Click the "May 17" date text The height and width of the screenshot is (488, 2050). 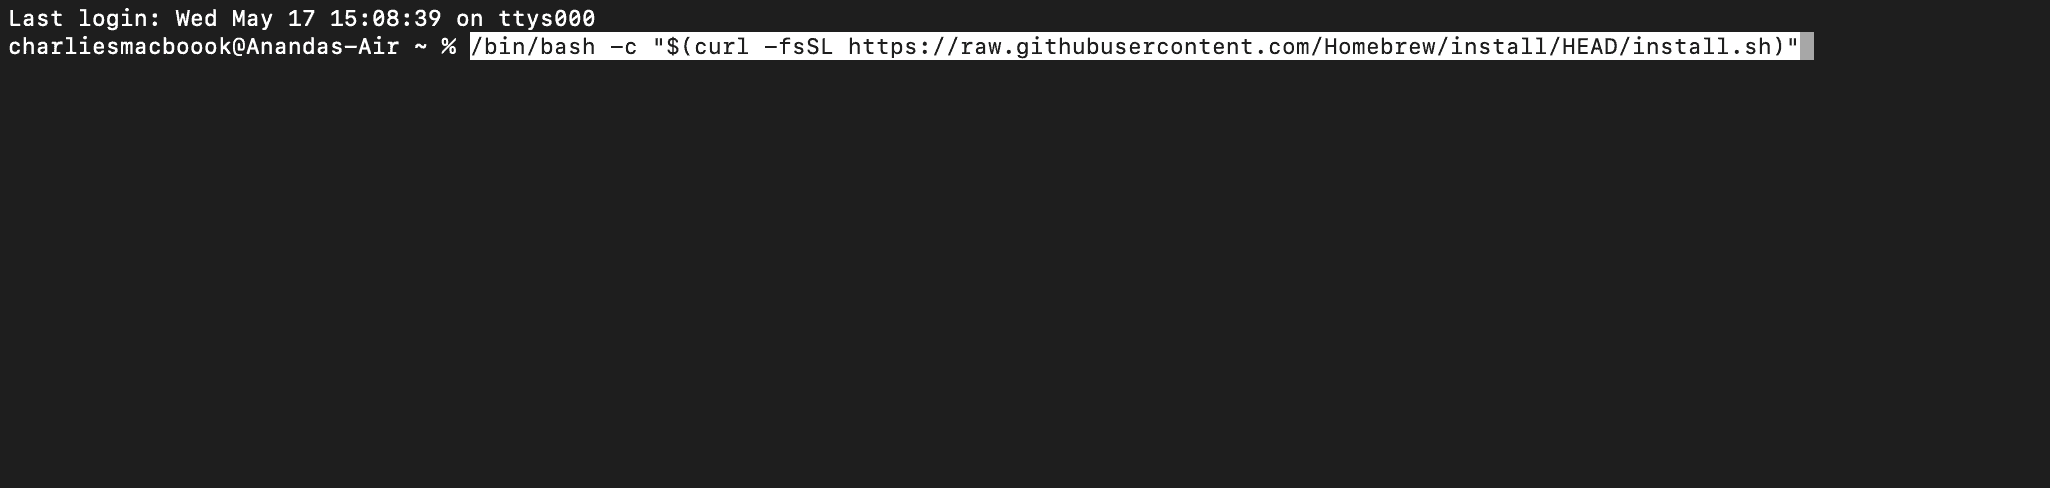[x=273, y=19]
